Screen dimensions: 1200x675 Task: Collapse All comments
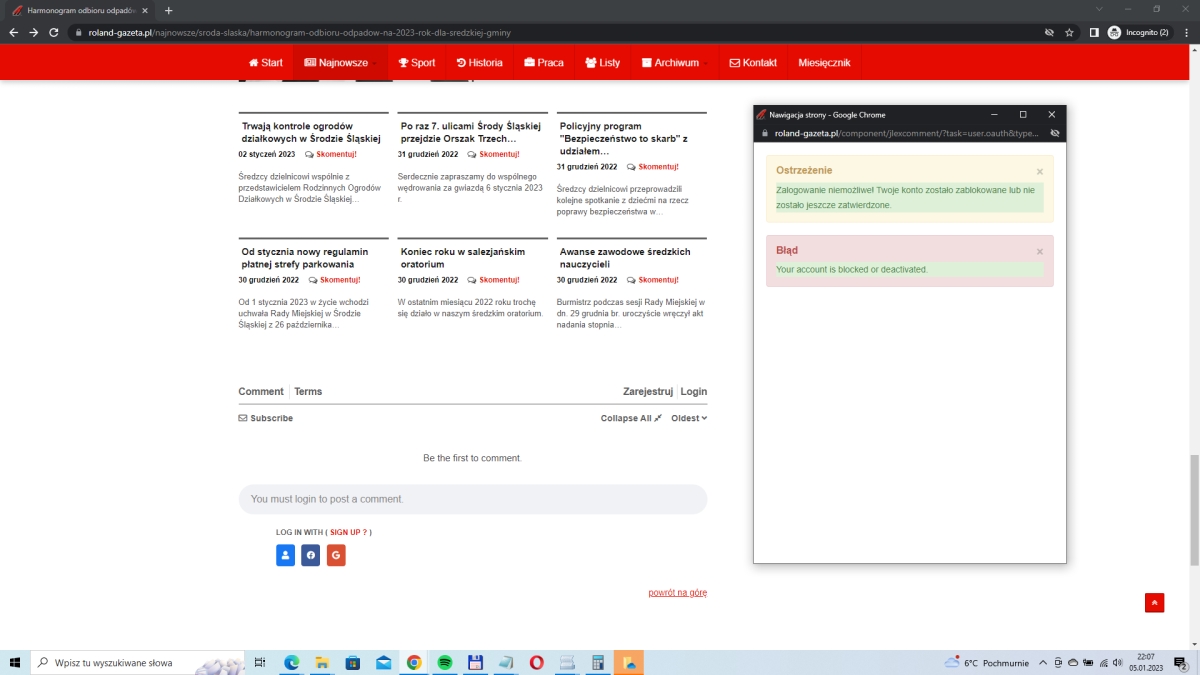pyautogui.click(x=631, y=418)
